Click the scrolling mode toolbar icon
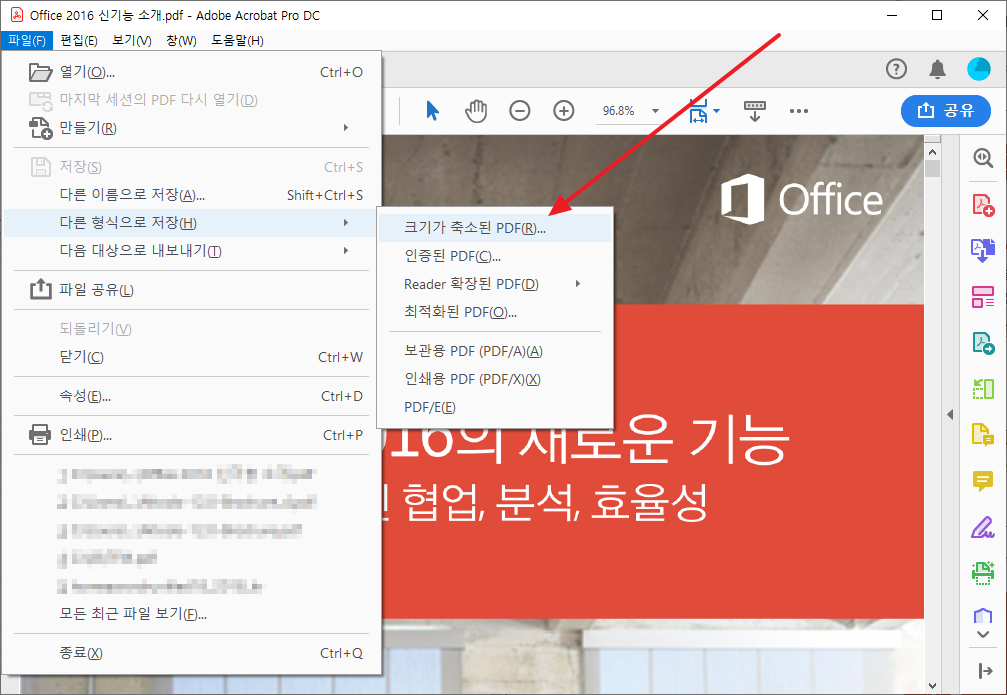This screenshot has width=1007, height=695. pos(755,110)
